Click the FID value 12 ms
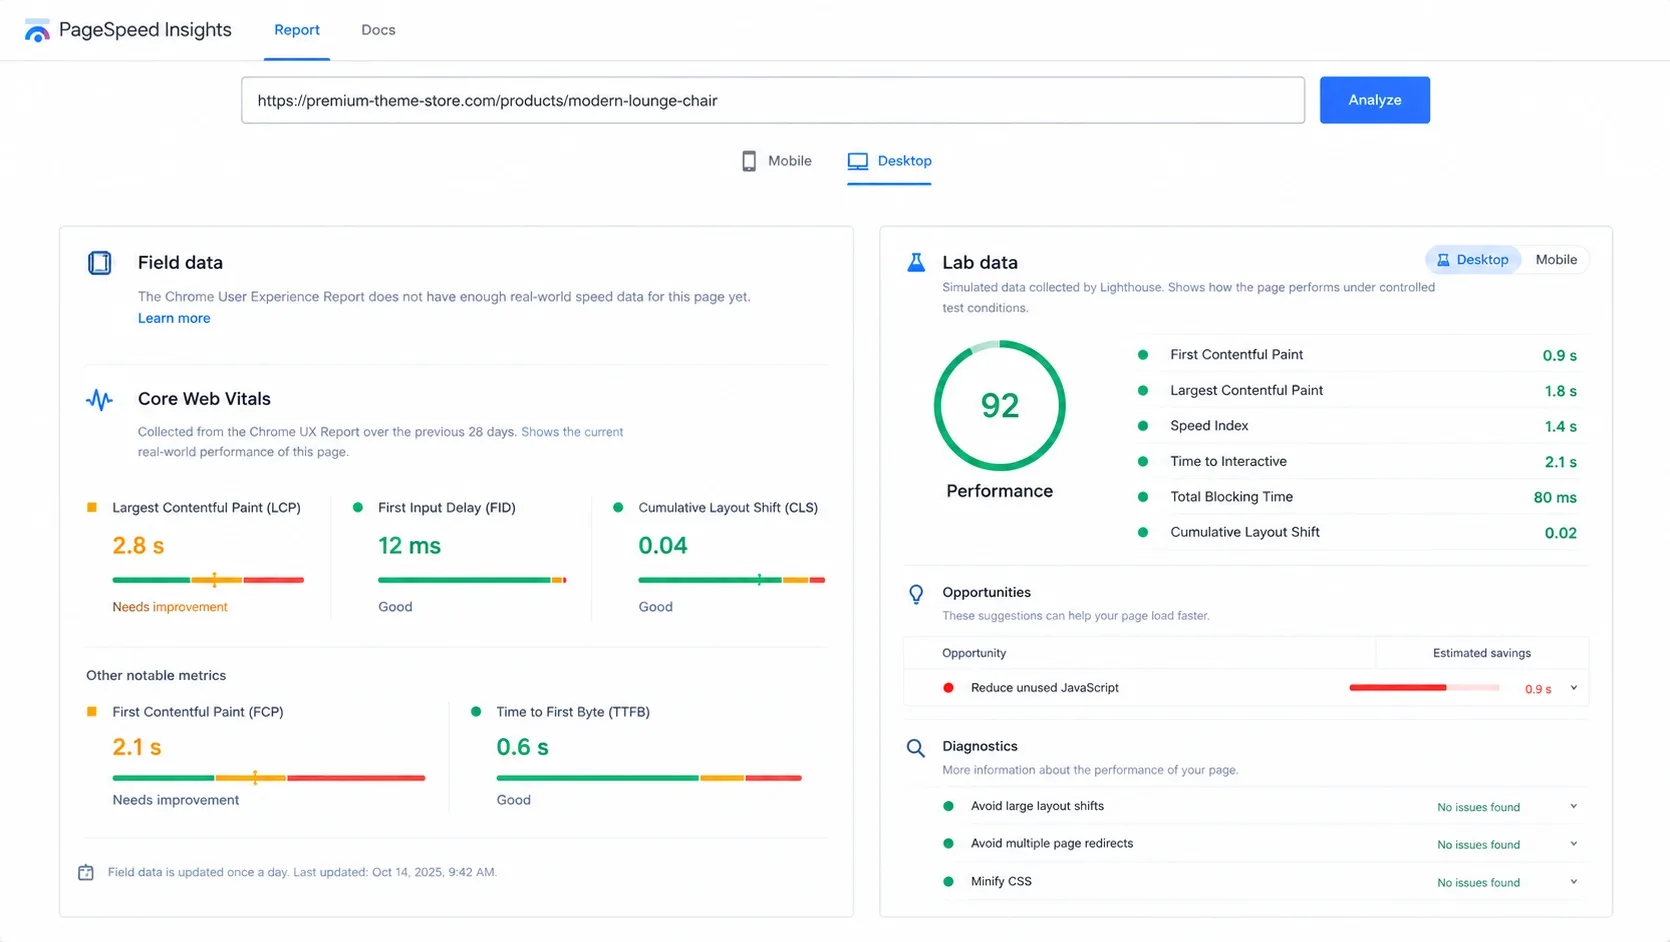Image resolution: width=1670 pixels, height=942 pixels. coord(409,546)
